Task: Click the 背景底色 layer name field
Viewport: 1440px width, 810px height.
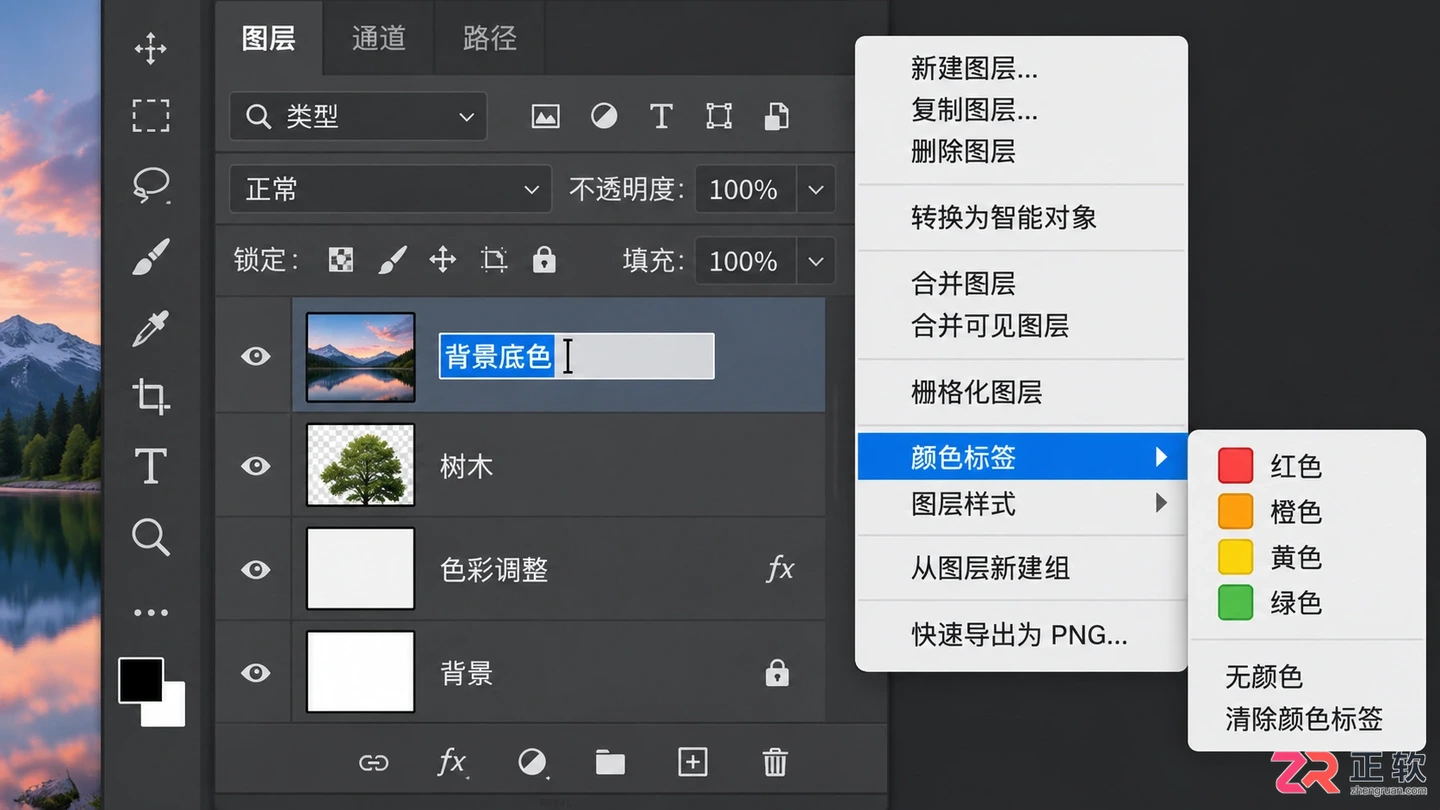Action: (x=577, y=356)
